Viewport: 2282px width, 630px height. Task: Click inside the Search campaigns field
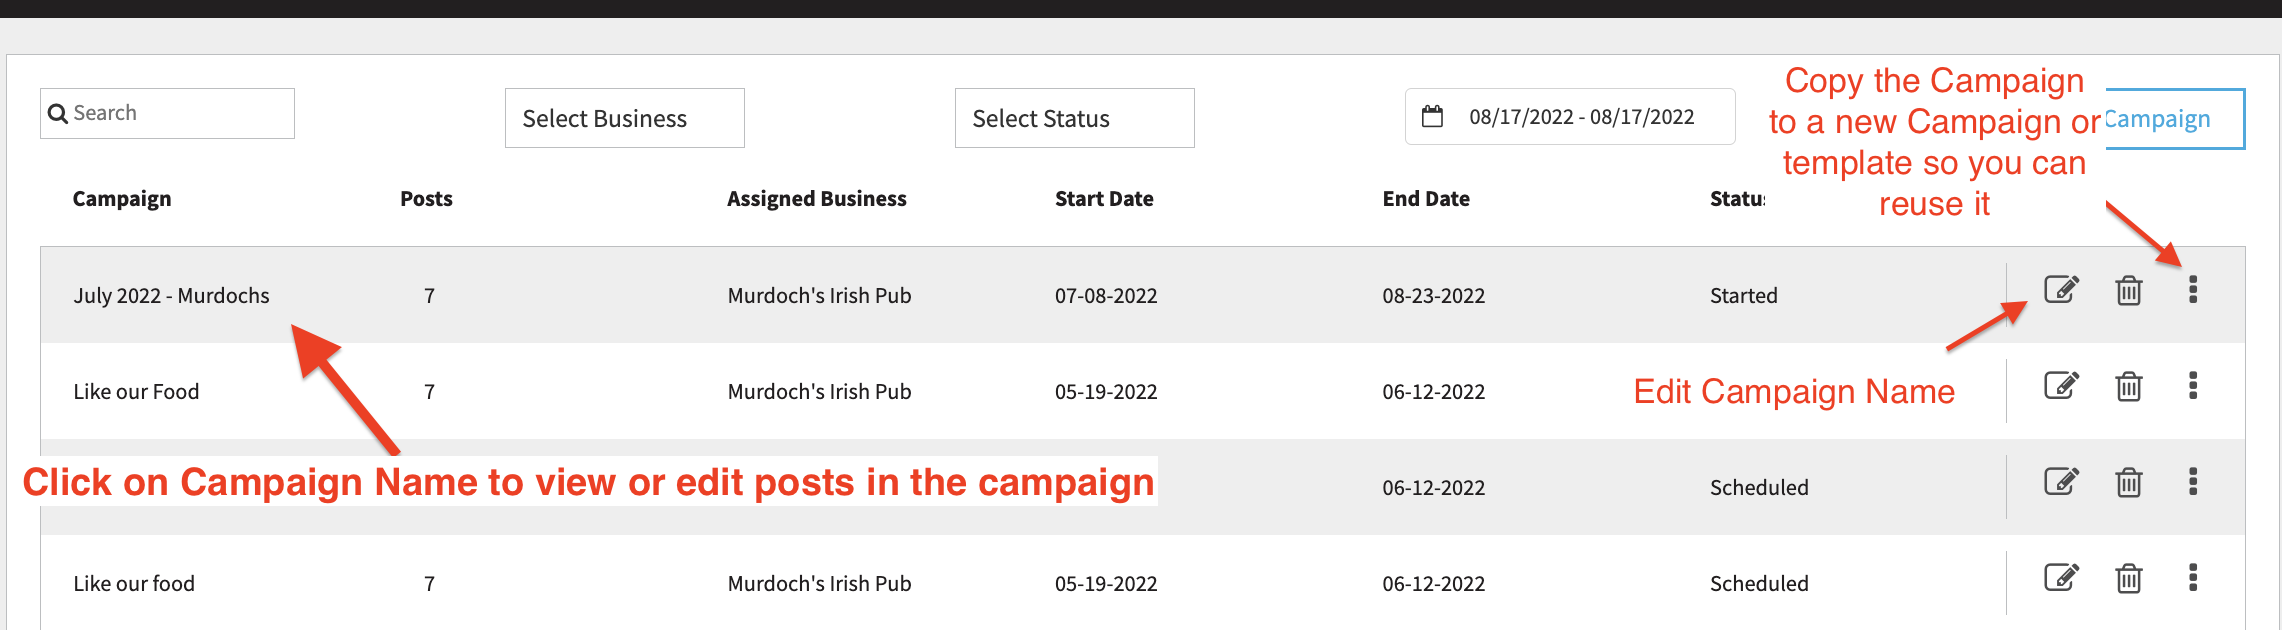(167, 113)
